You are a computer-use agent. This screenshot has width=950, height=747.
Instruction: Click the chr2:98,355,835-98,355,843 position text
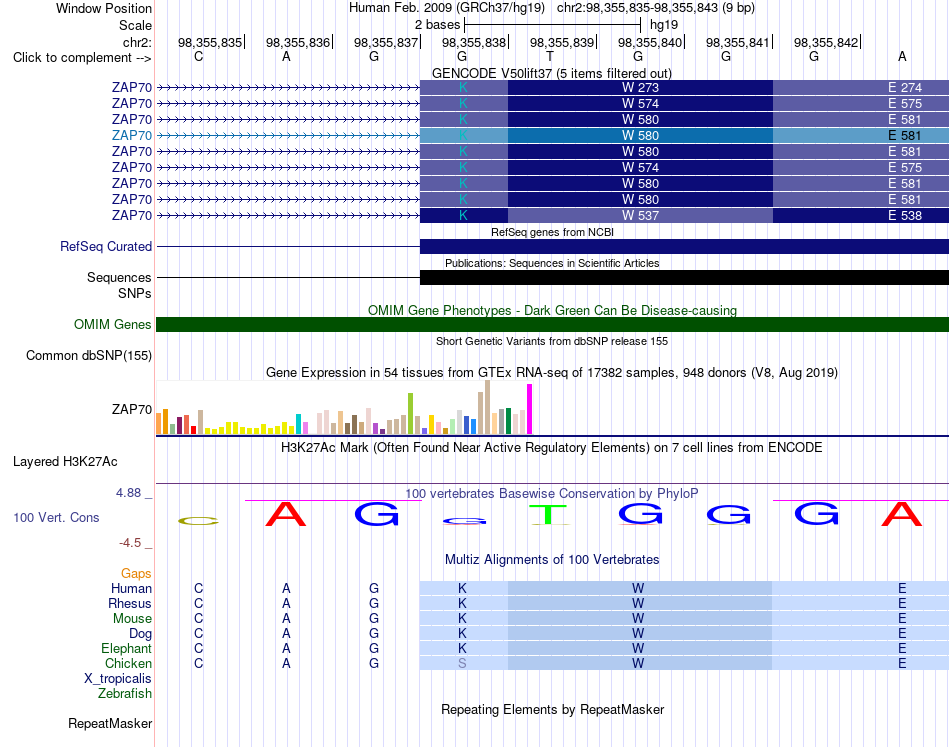656,8
